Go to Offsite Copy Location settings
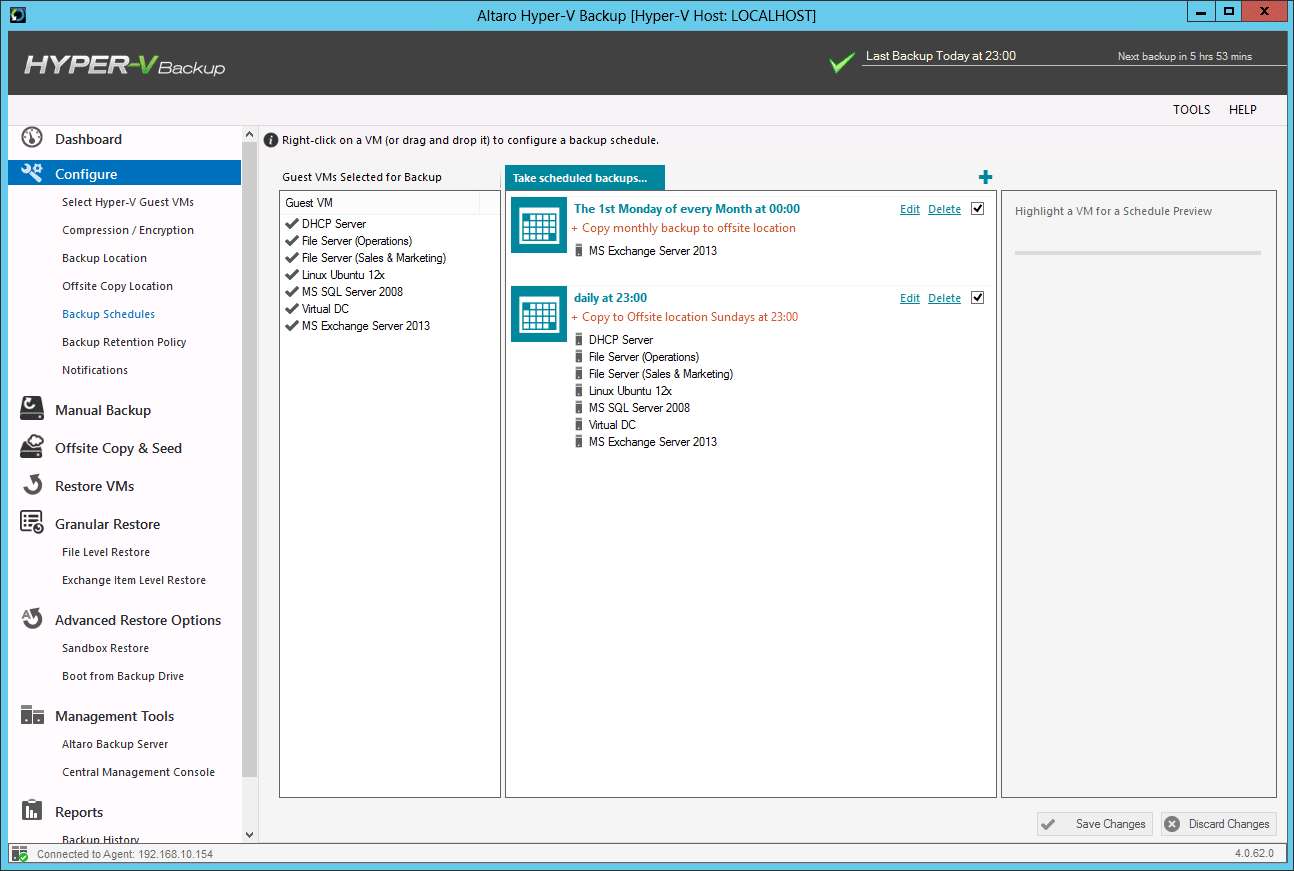Viewport: 1294px width, 871px height. (x=117, y=286)
